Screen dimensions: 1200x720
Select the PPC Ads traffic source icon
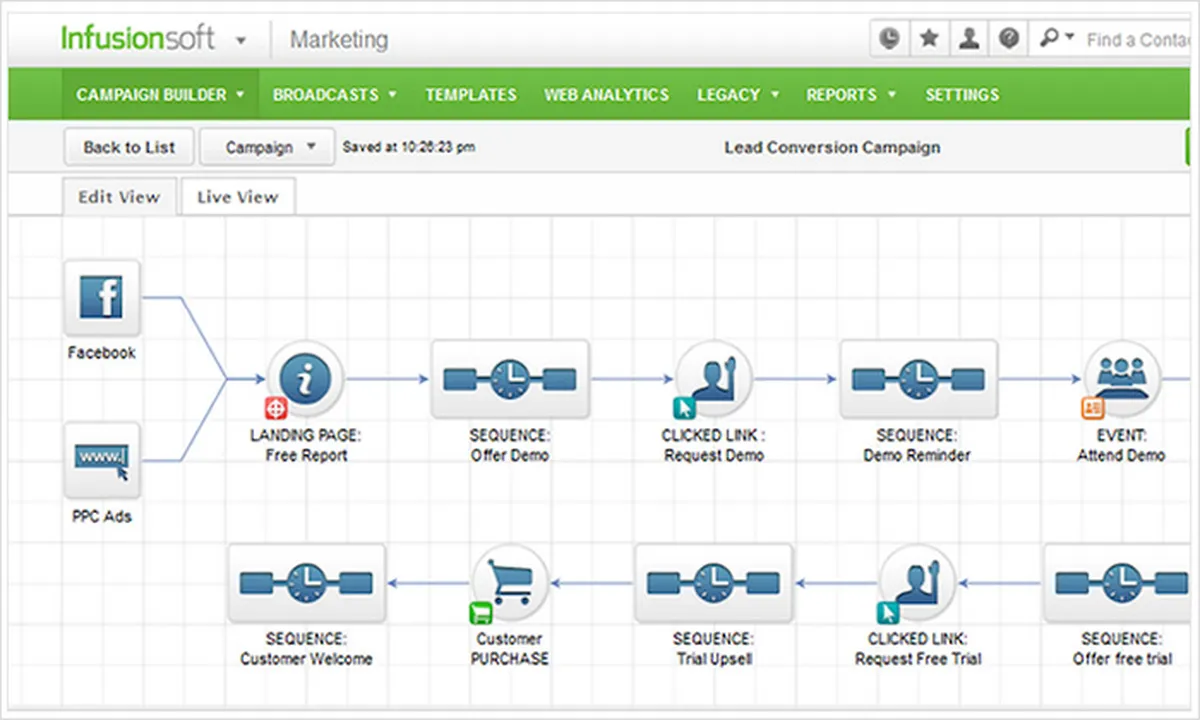click(x=102, y=460)
